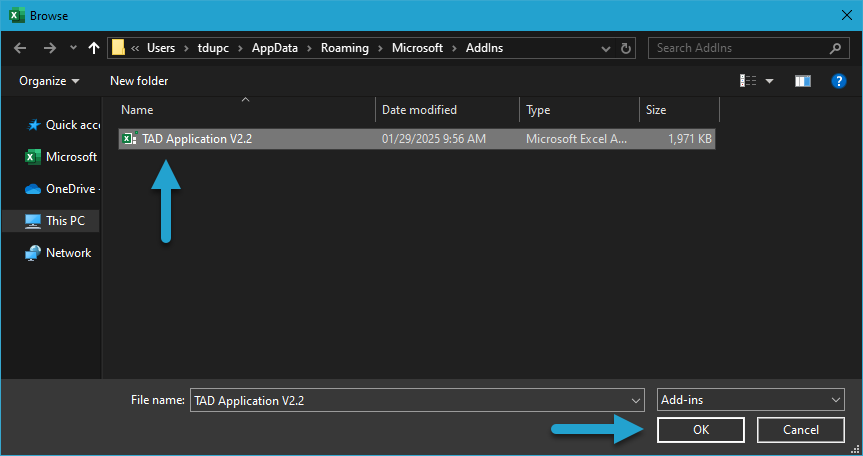Click the search magnifier icon
863x456 pixels.
(835, 48)
